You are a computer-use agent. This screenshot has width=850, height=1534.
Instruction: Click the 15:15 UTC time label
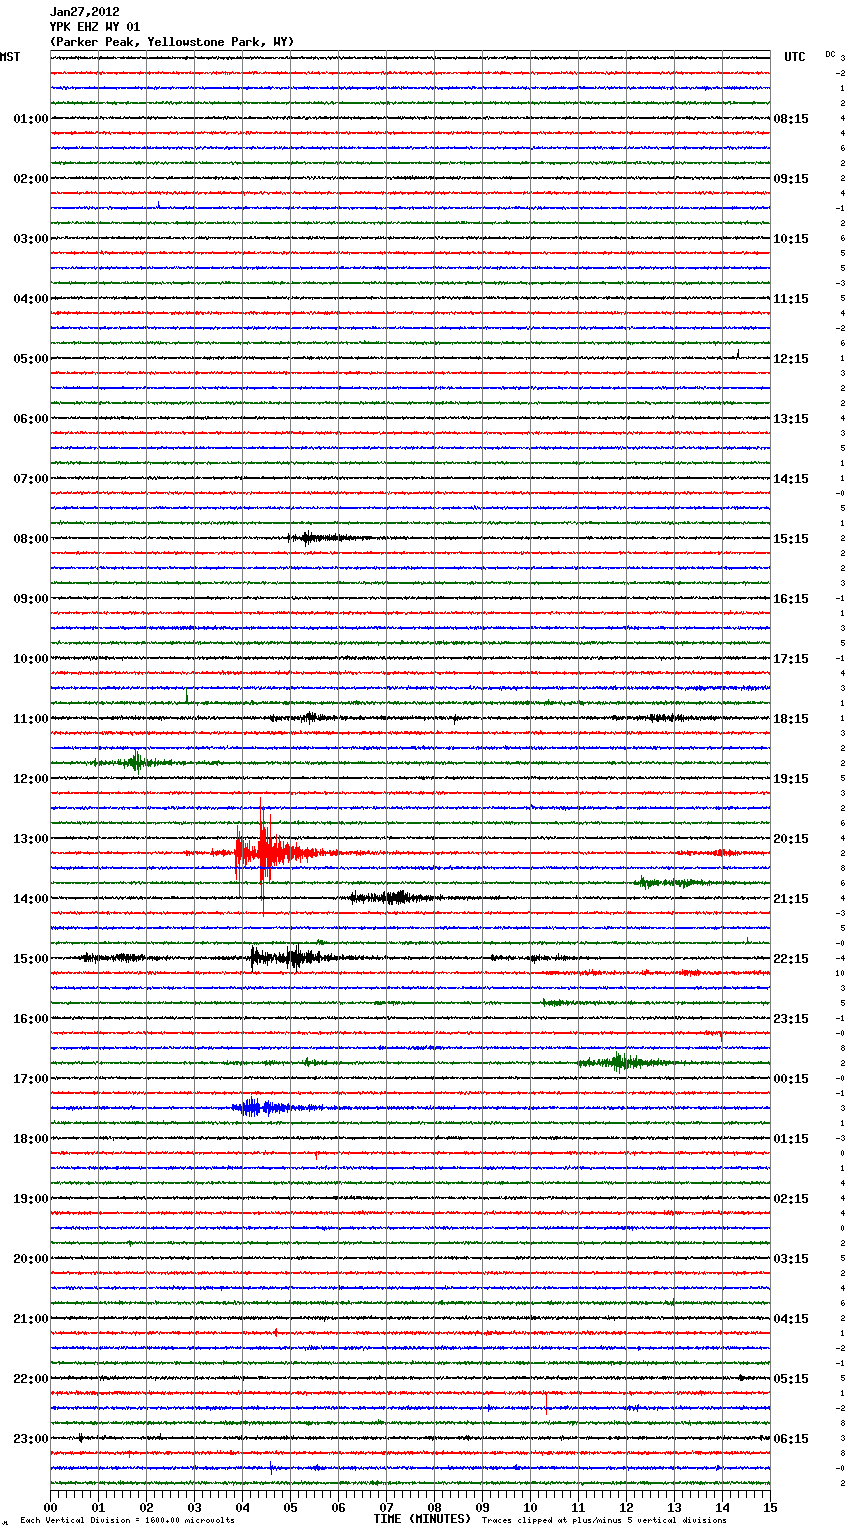coord(791,539)
